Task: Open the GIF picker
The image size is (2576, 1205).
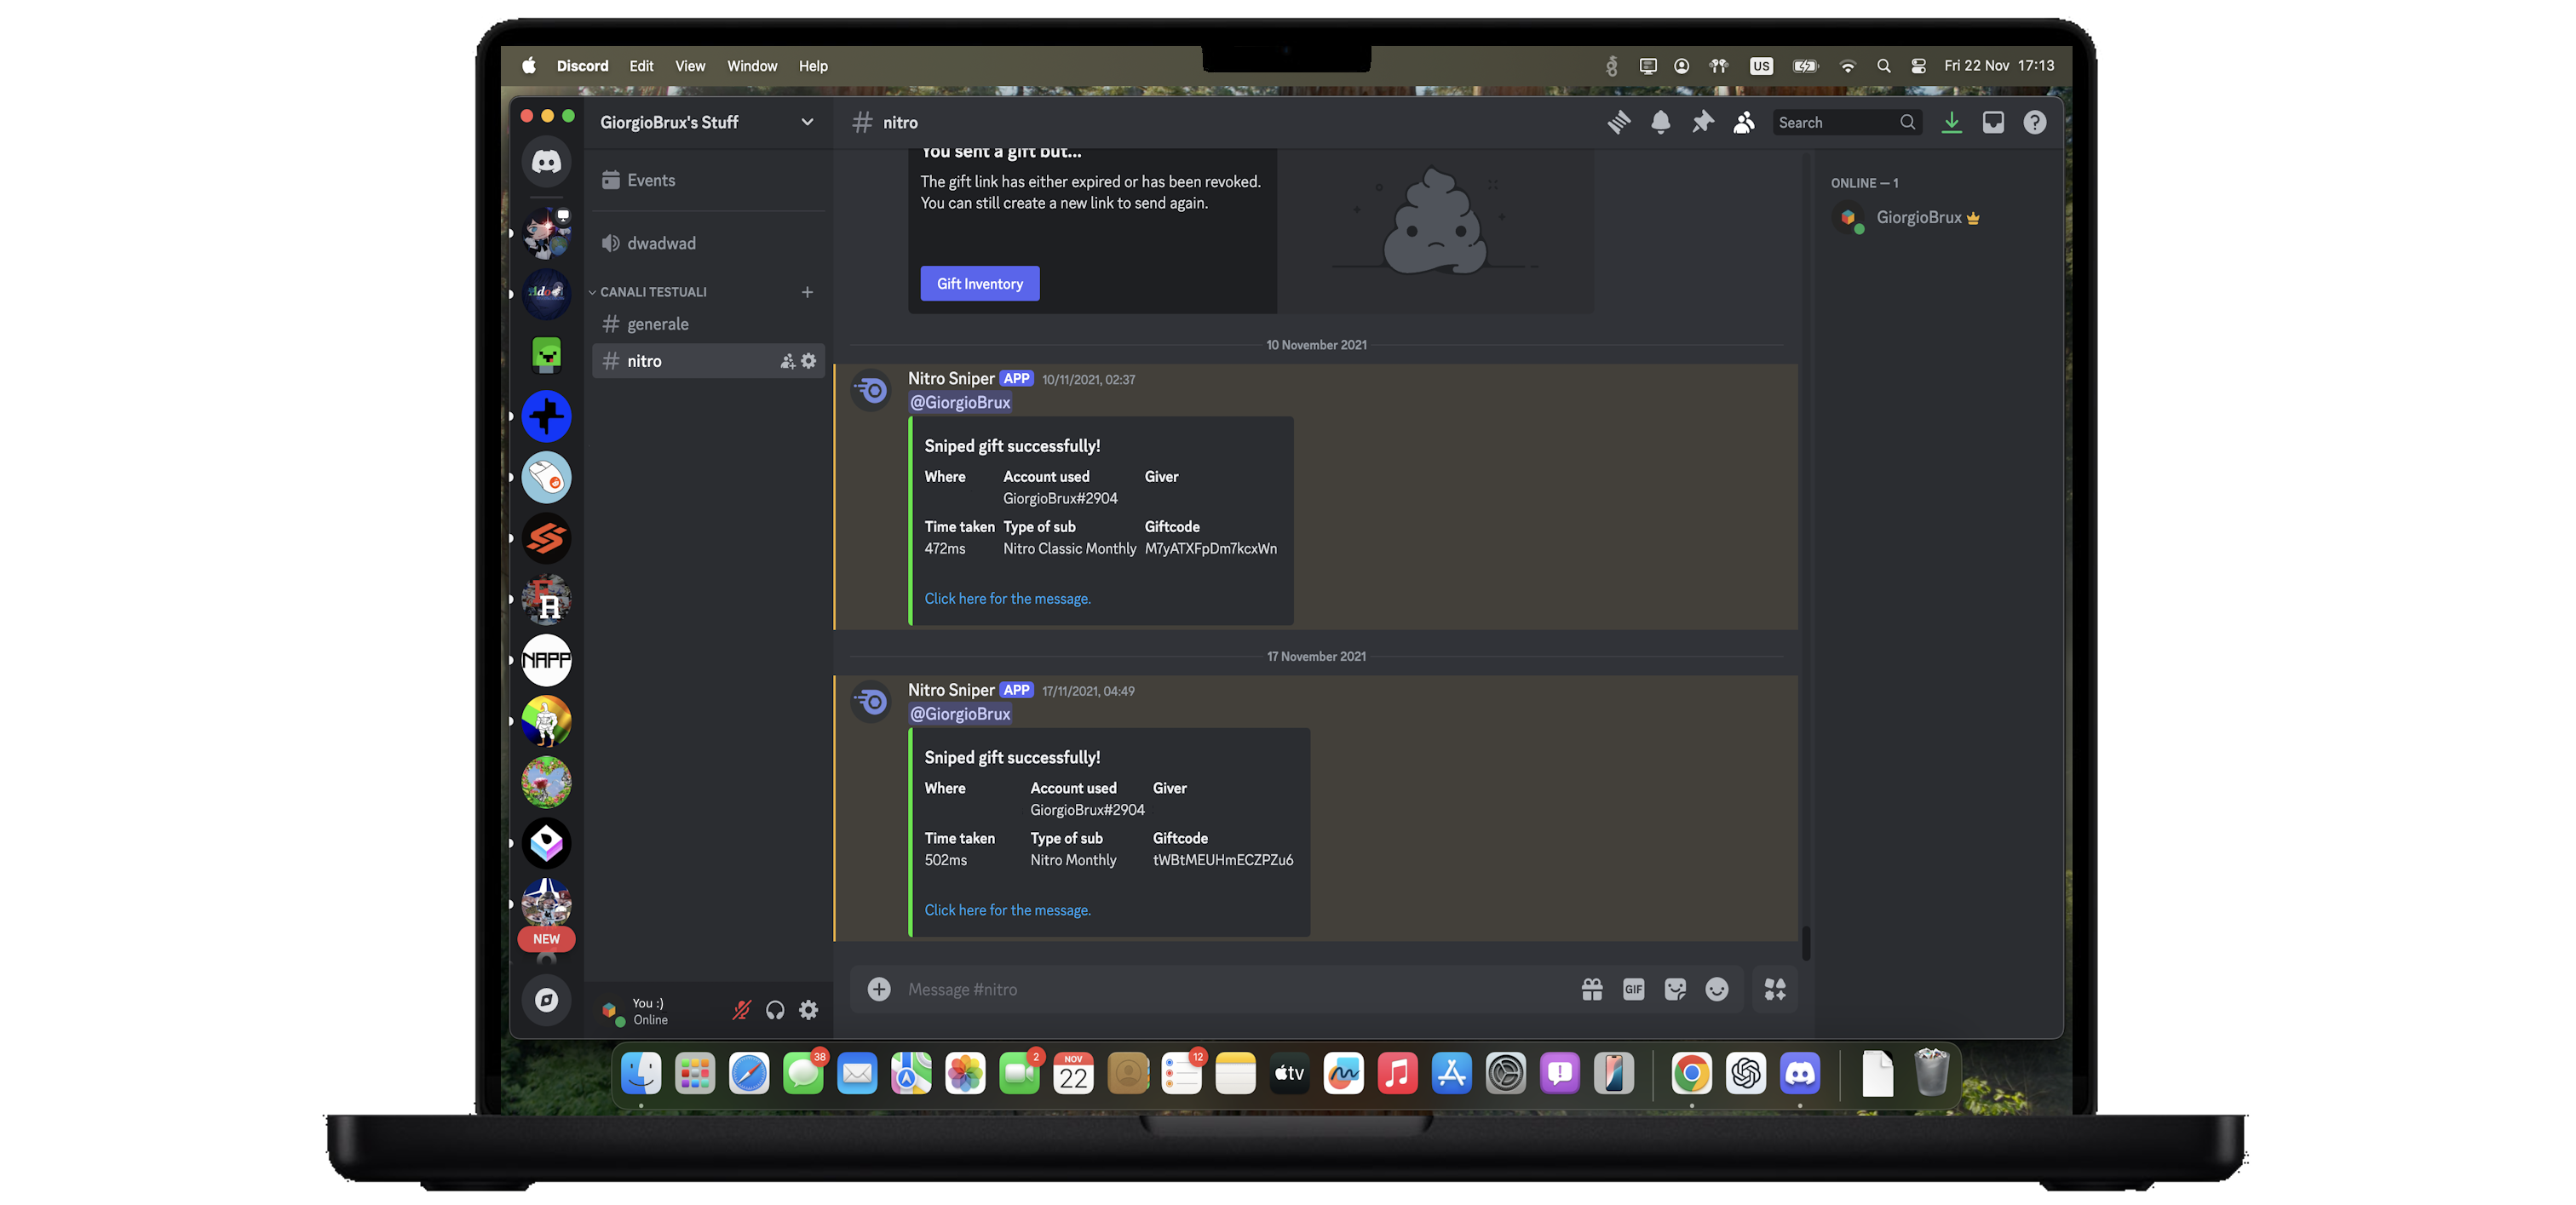Action: coord(1633,989)
